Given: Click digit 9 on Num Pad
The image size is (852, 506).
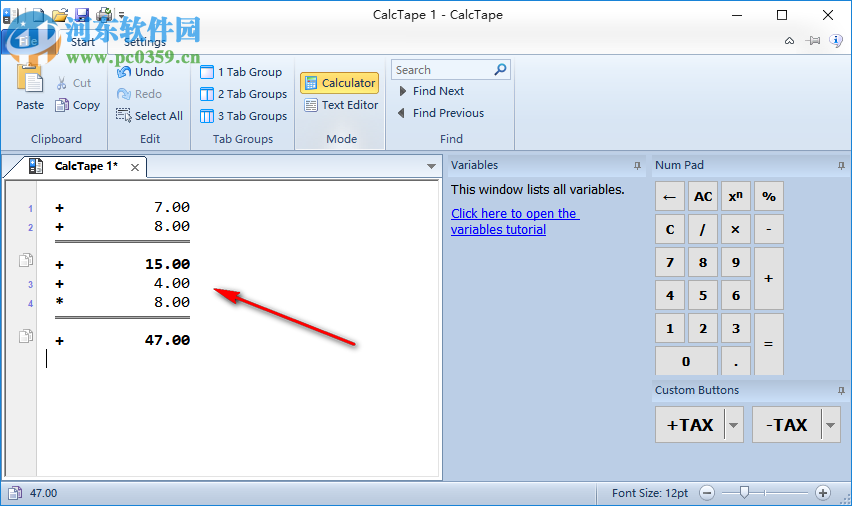Looking at the screenshot, I should 736,263.
